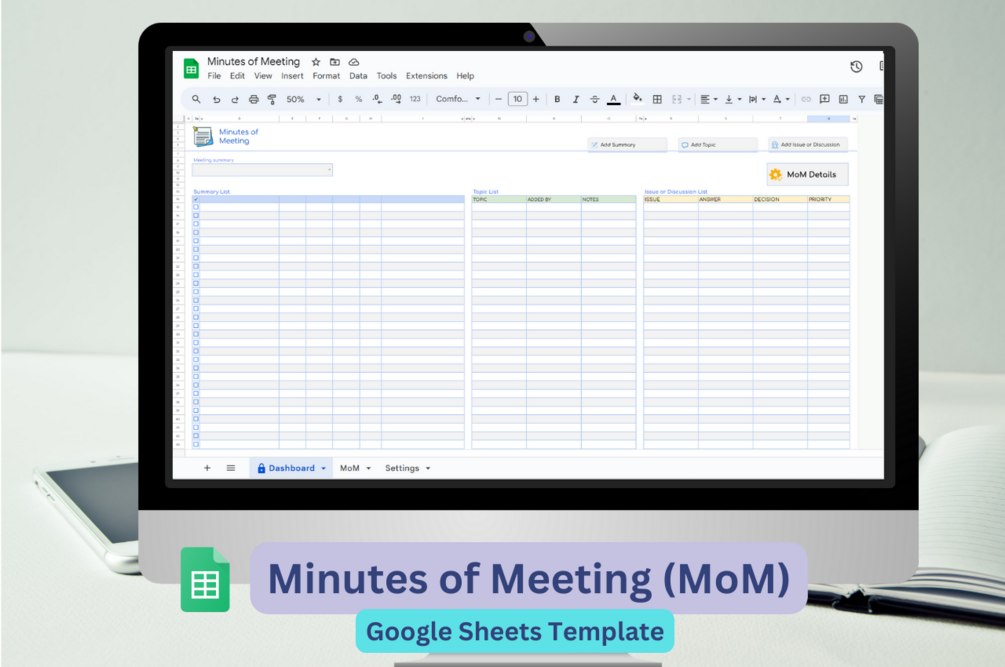Toggle strikethrough formatting
Screen dimensions: 1005x667
(x=594, y=99)
